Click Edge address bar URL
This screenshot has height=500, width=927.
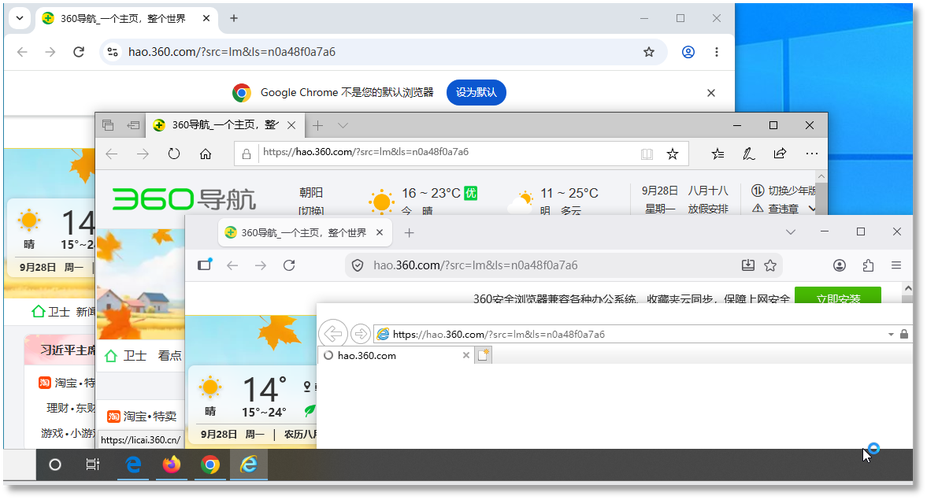tap(365, 152)
